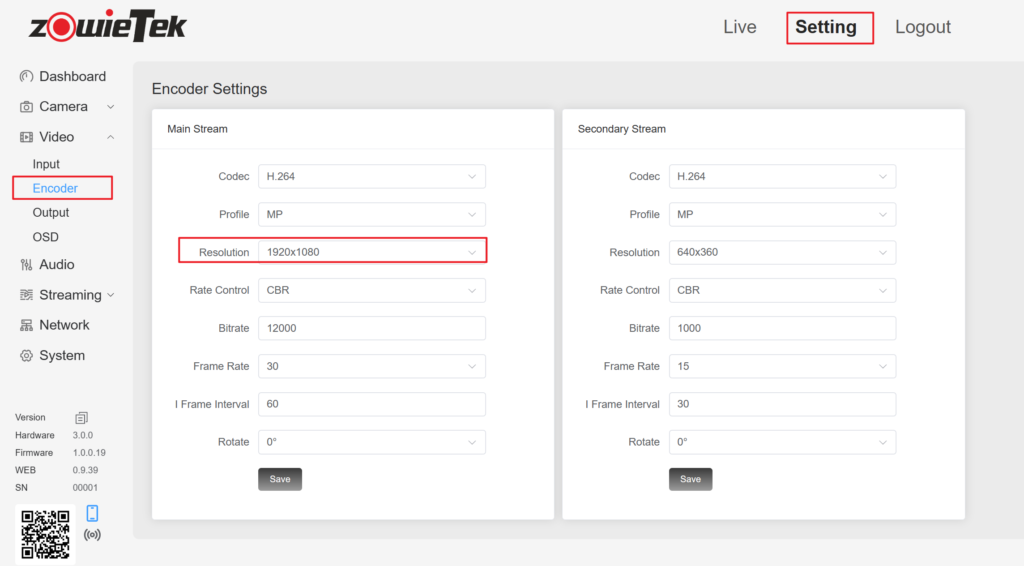Open Main Stream Resolution dropdown

coord(371,252)
